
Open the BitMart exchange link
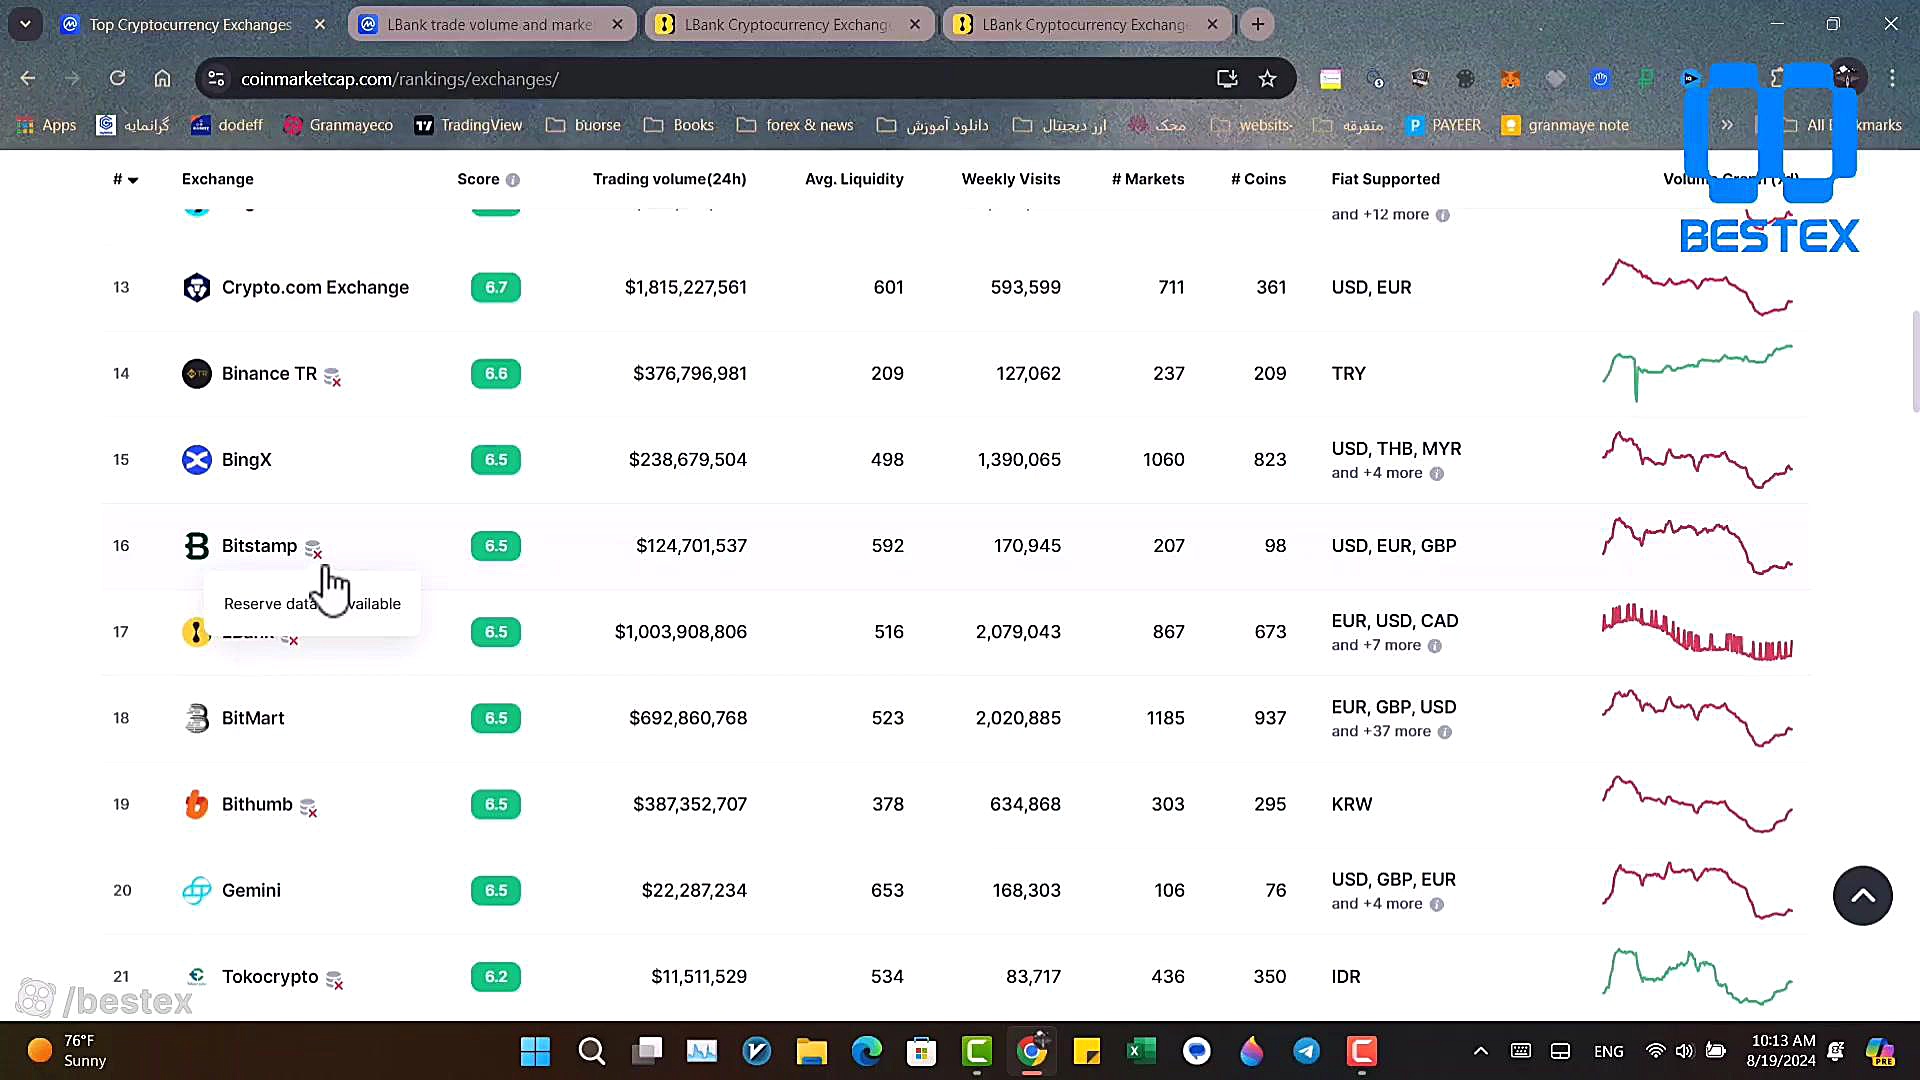pos(253,718)
